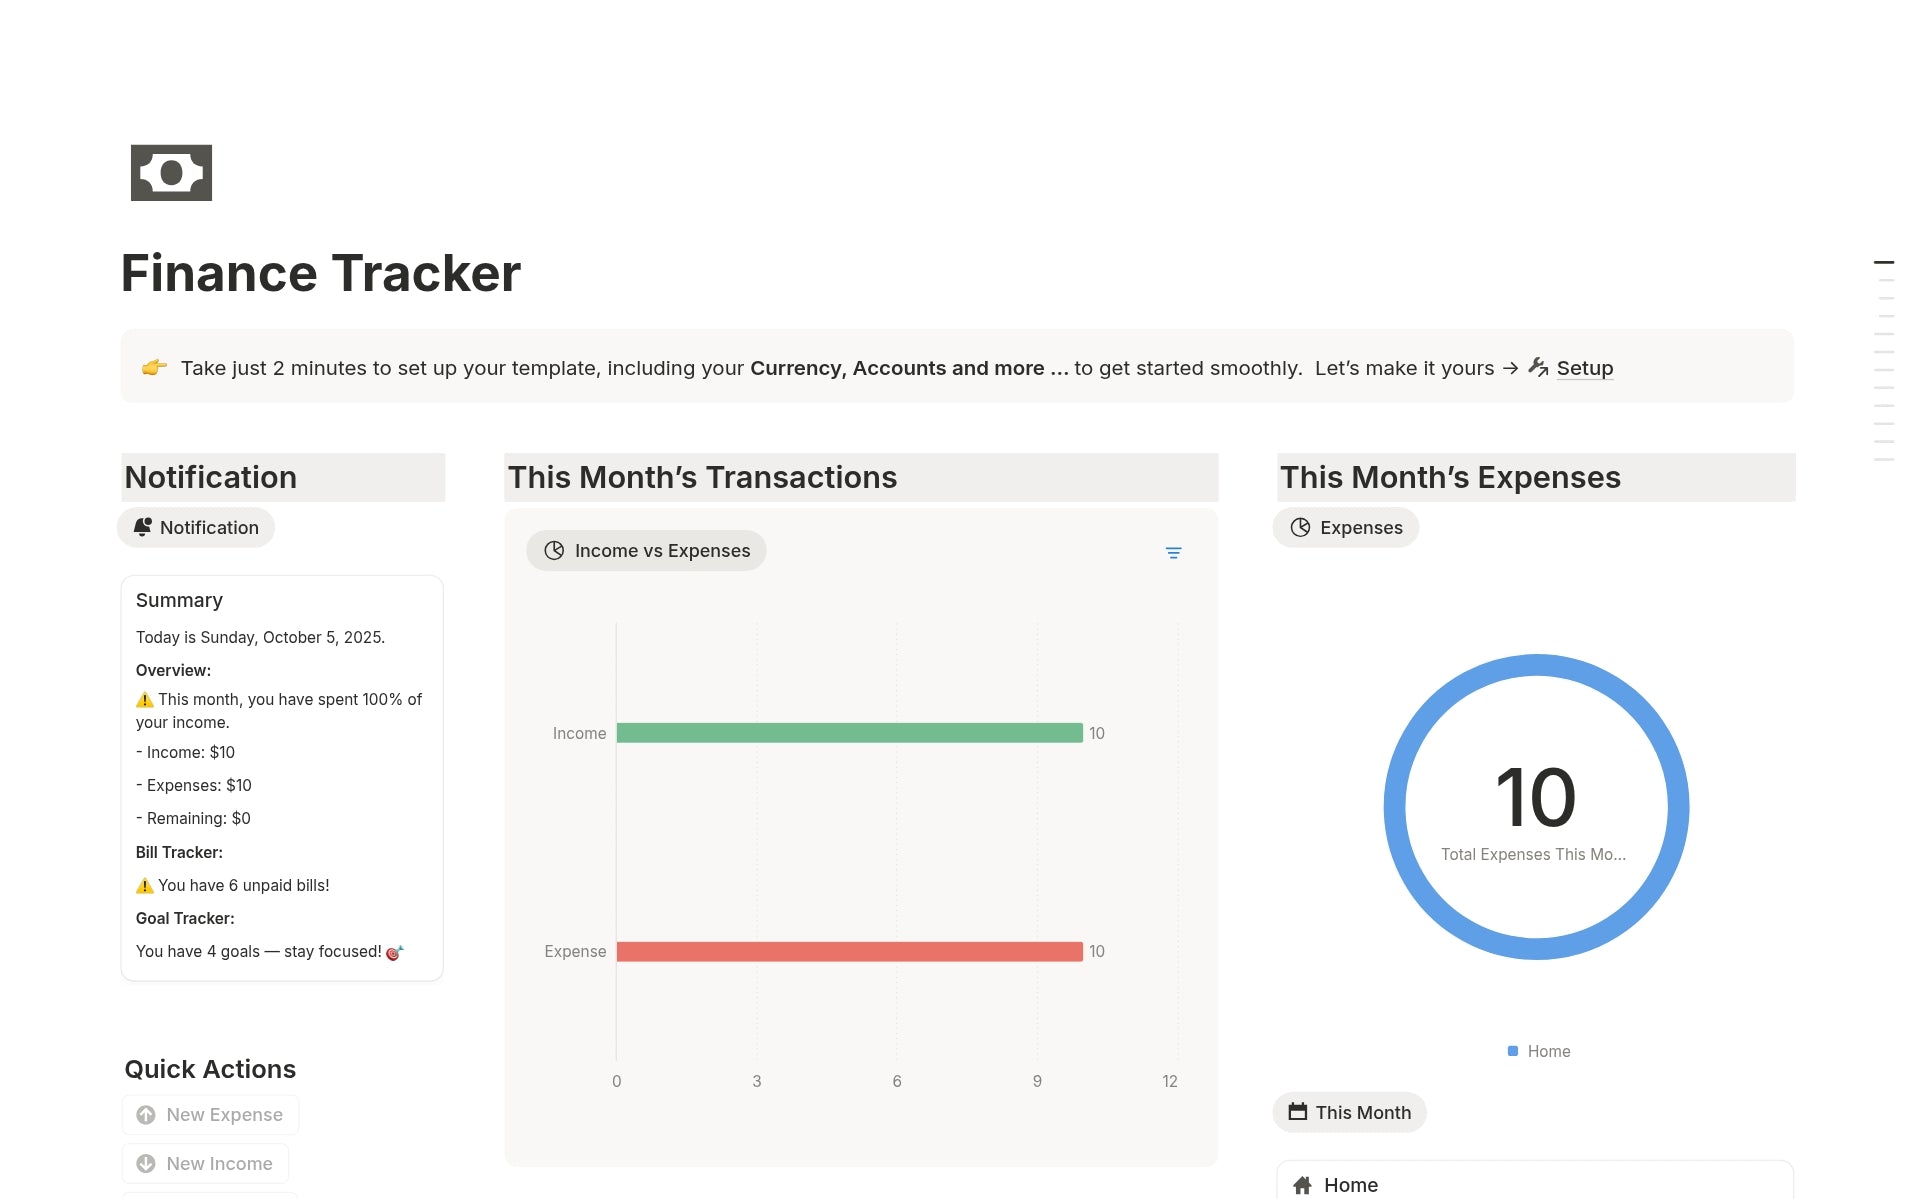
Task: Click the green Income bar
Action: pos(849,733)
